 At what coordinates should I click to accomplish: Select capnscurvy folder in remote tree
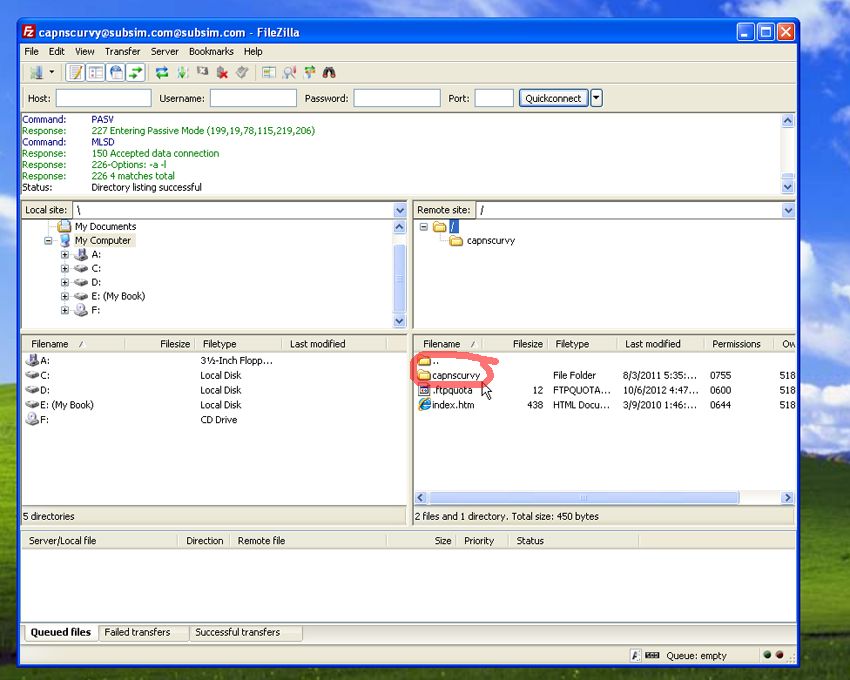coord(491,241)
